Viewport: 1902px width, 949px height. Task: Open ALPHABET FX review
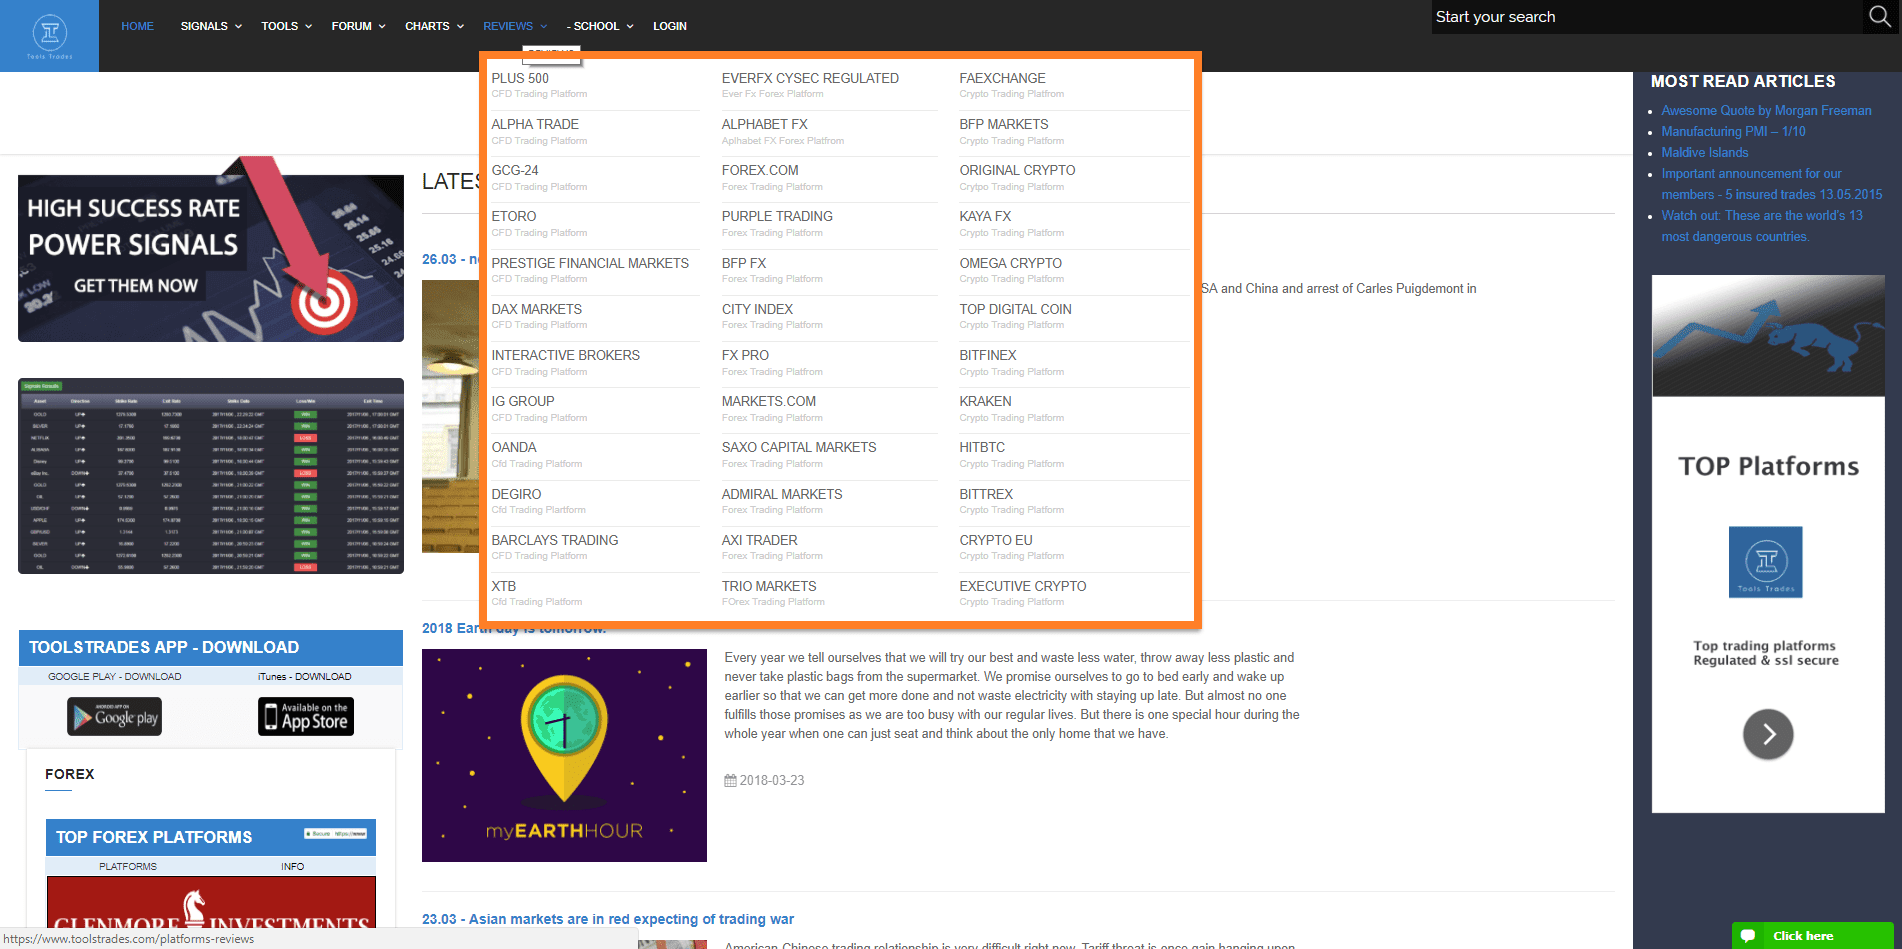[x=765, y=124]
